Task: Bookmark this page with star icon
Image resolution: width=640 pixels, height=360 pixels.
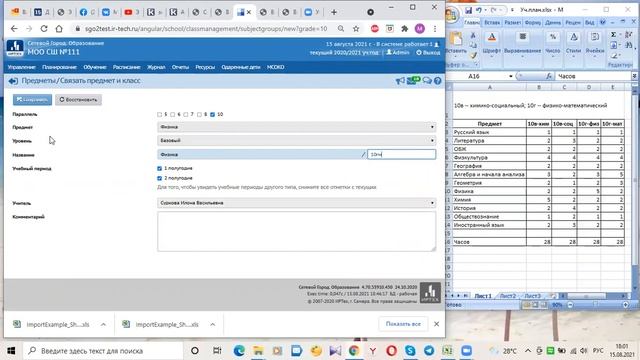Action: pos(356,29)
